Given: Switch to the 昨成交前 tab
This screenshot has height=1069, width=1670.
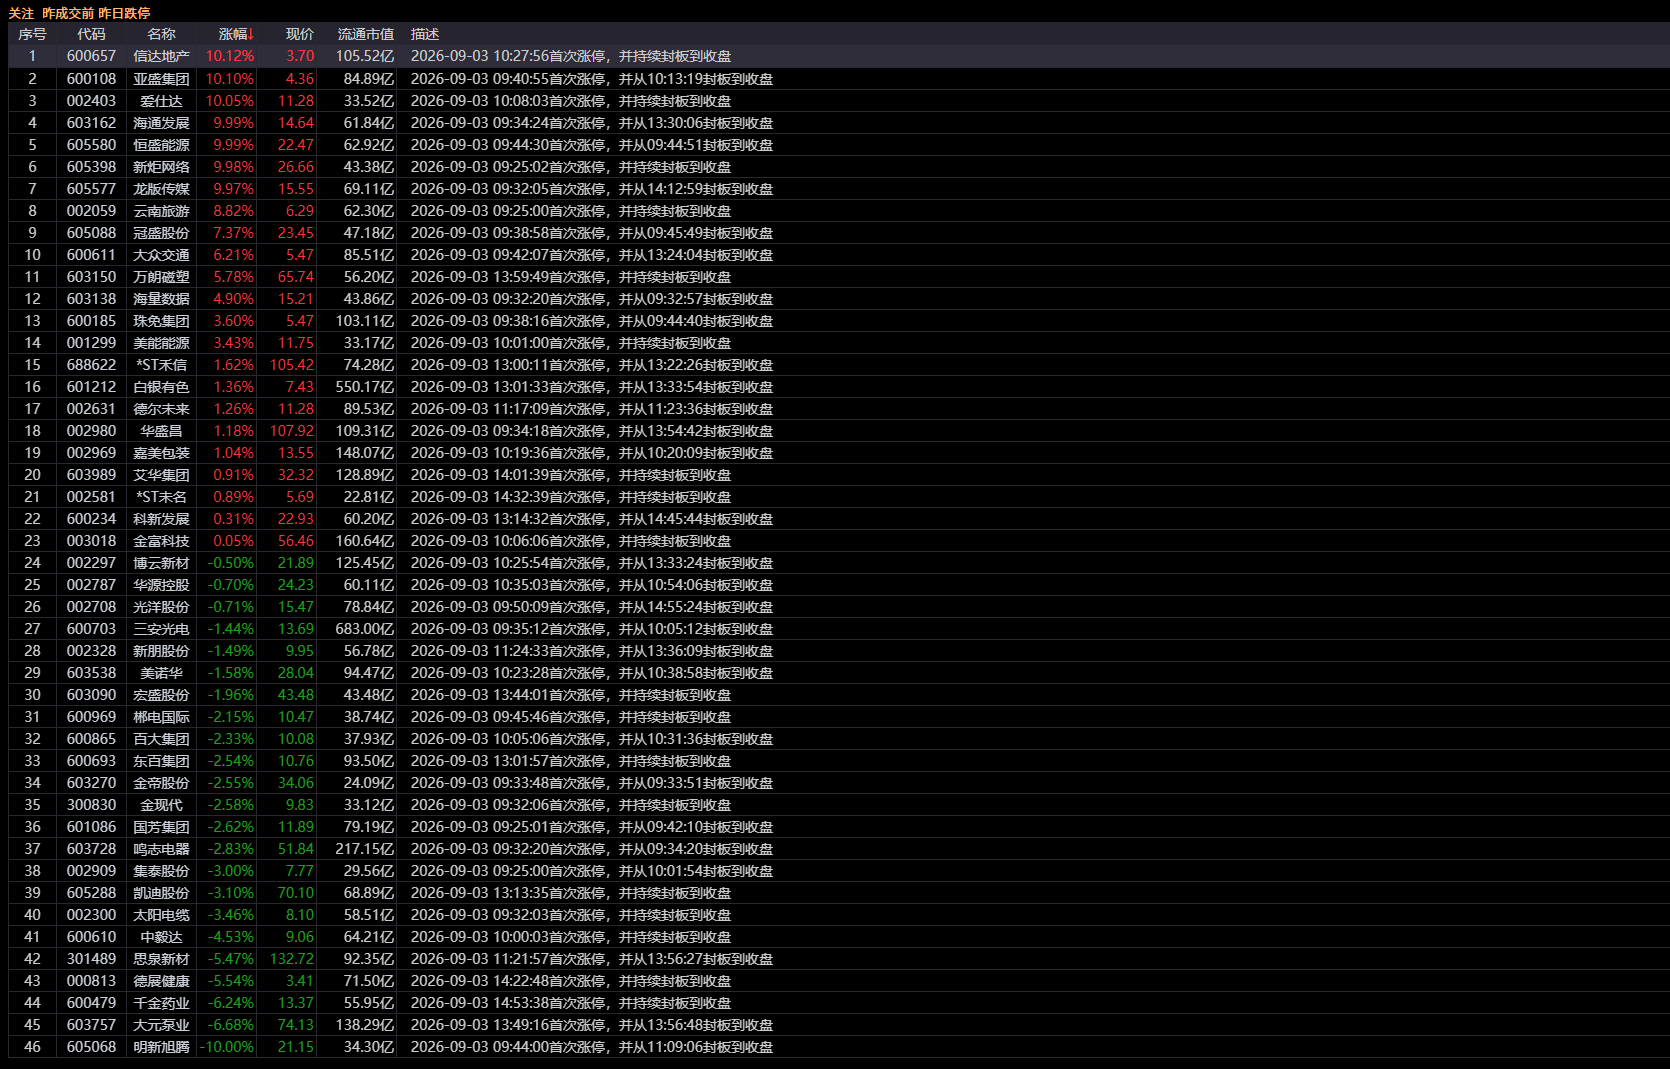Looking at the screenshot, I should (68, 13).
